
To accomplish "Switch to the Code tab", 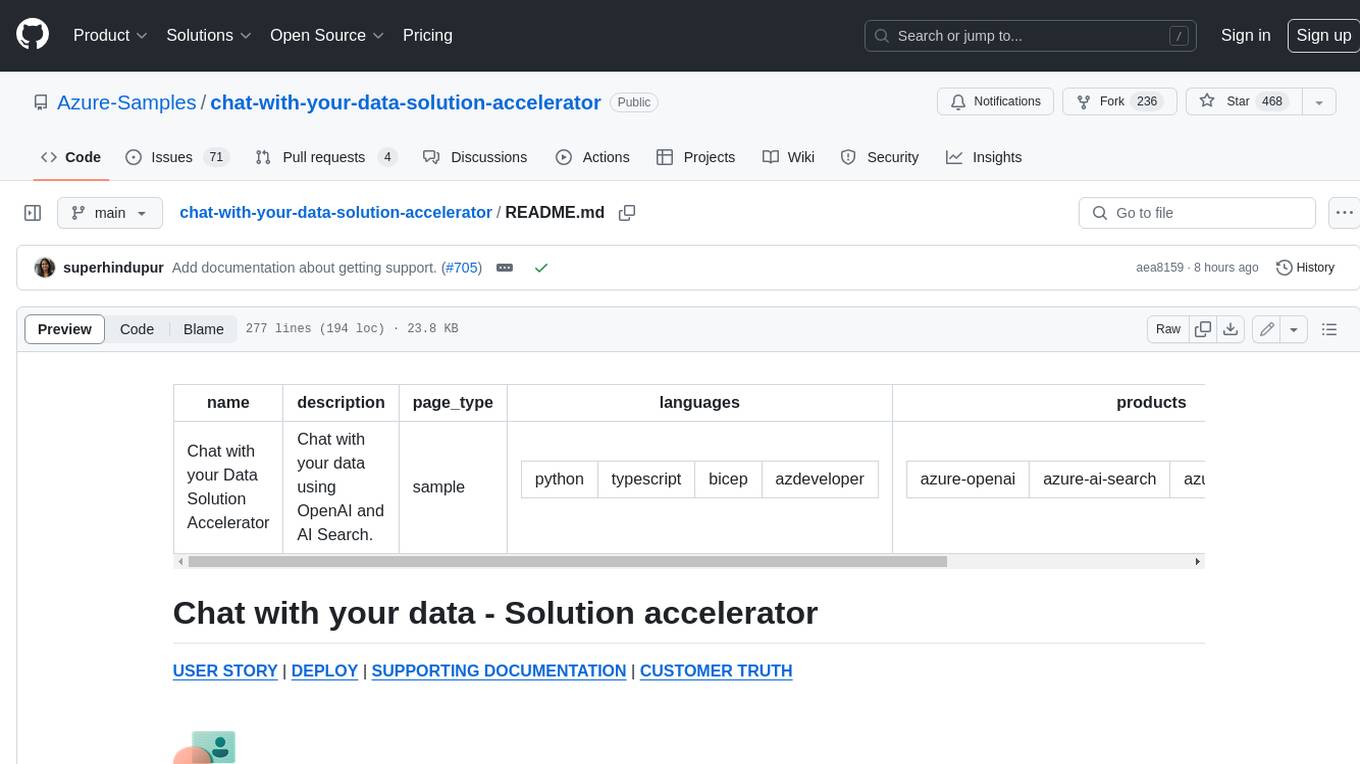I will [x=70, y=157].
